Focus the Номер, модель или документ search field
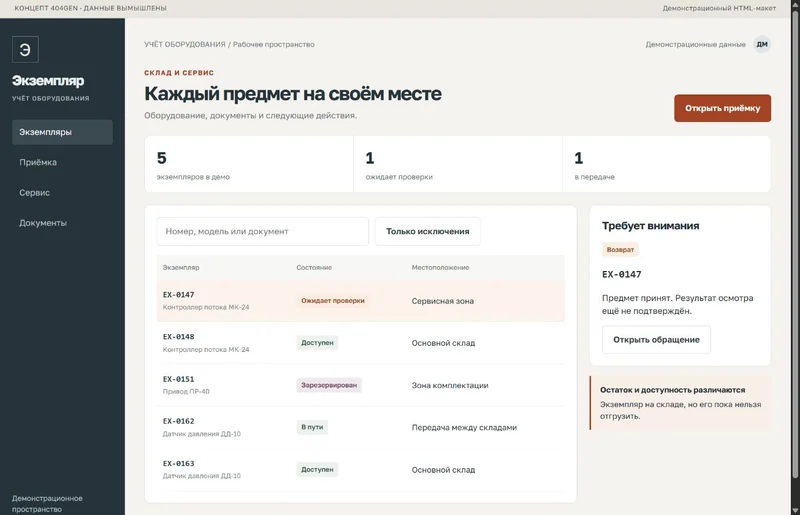800x515 pixels. (262, 231)
